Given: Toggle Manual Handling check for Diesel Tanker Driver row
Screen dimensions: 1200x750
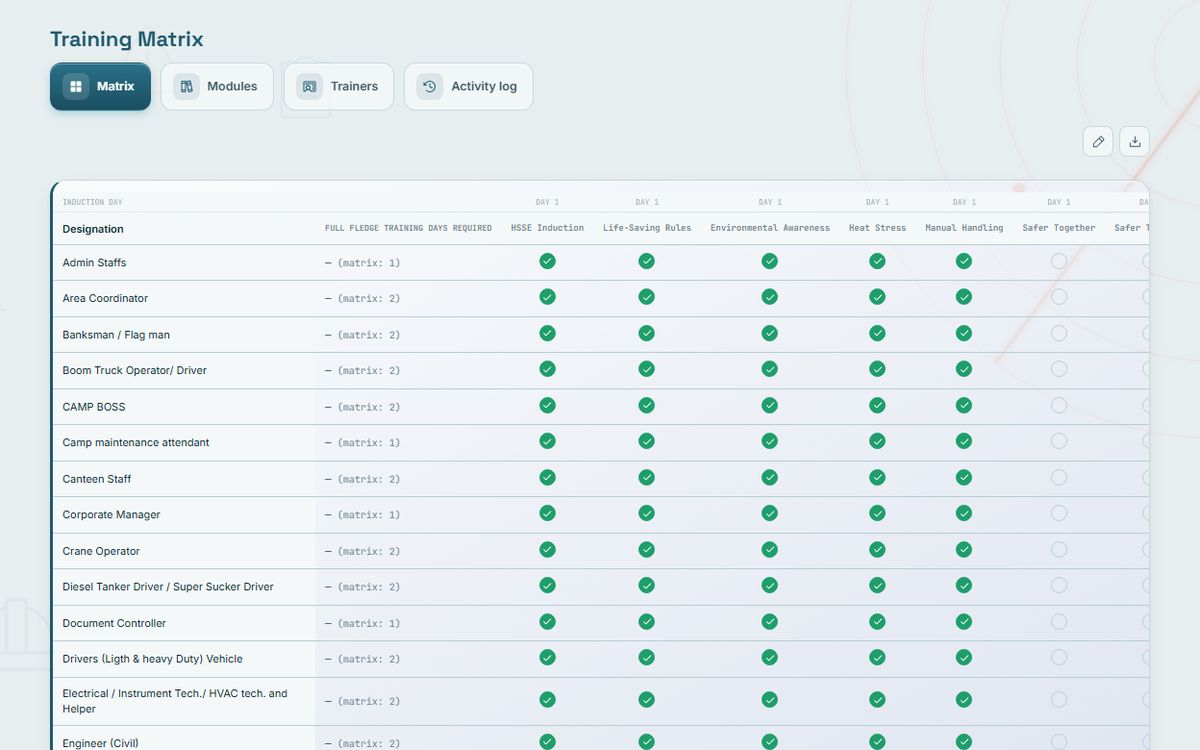Looking at the screenshot, I should pos(964,585).
